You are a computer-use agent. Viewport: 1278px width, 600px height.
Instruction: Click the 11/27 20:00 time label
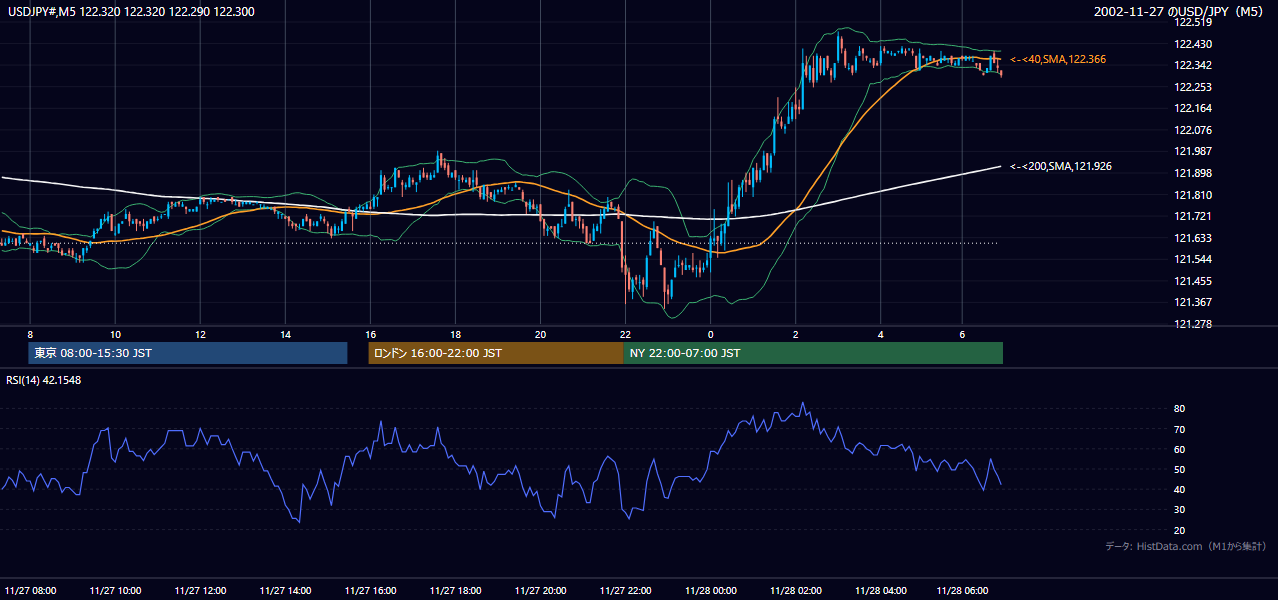540,590
